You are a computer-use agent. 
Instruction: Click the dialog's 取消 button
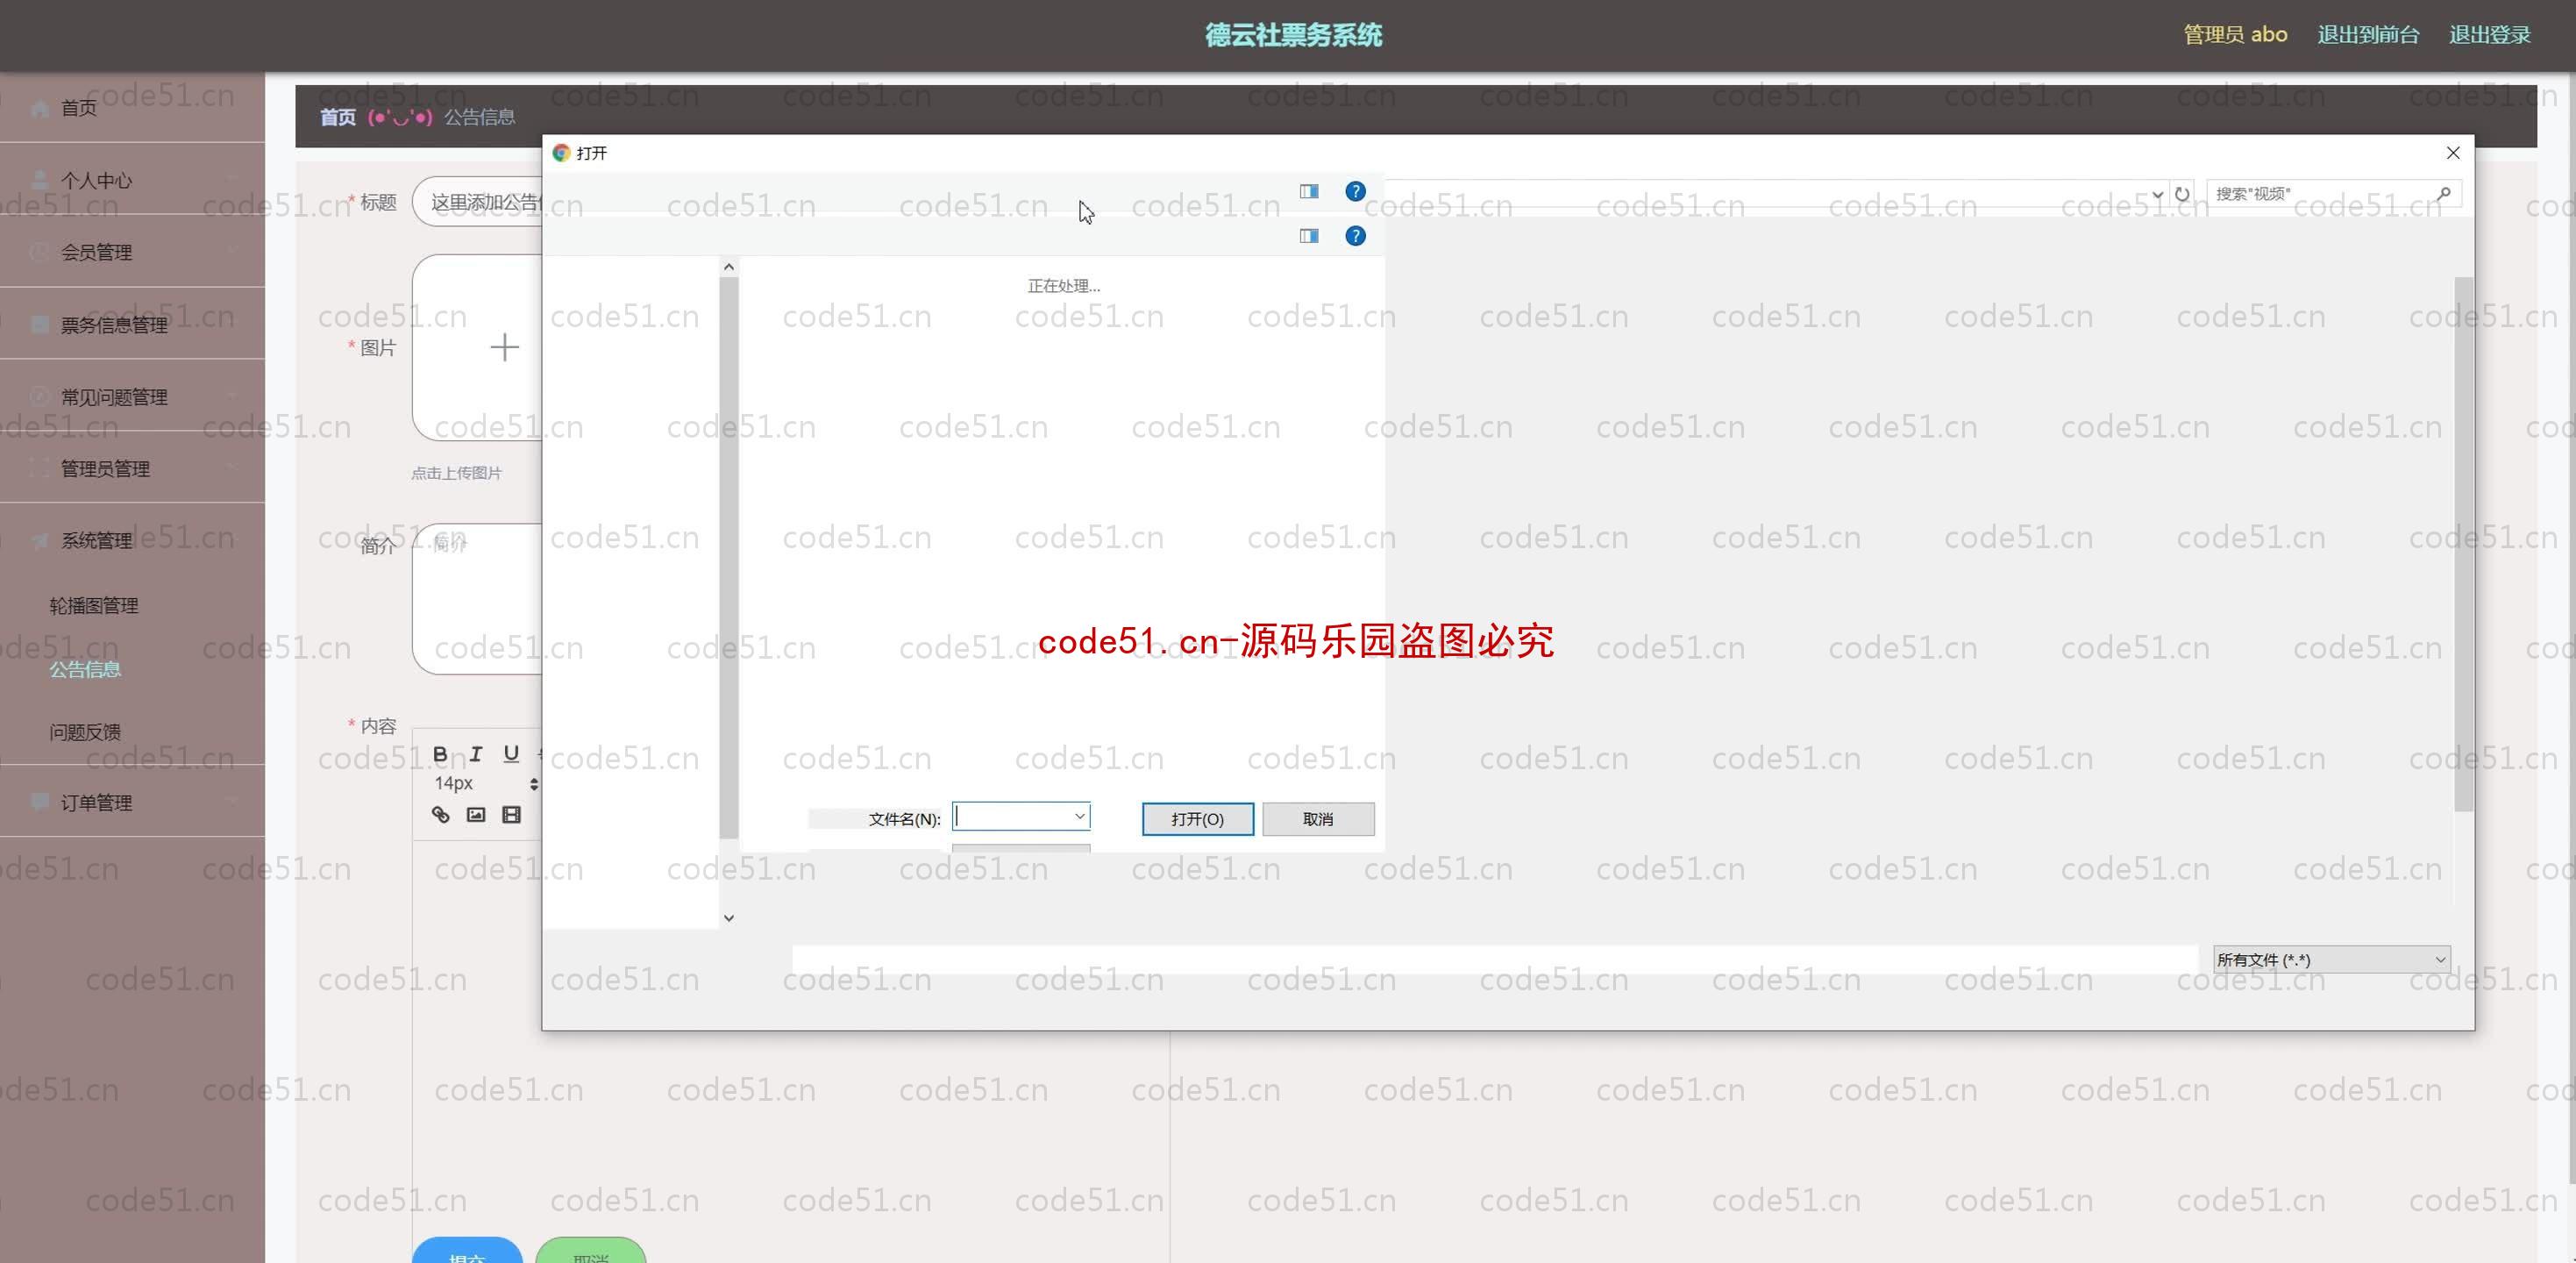click(x=1318, y=819)
